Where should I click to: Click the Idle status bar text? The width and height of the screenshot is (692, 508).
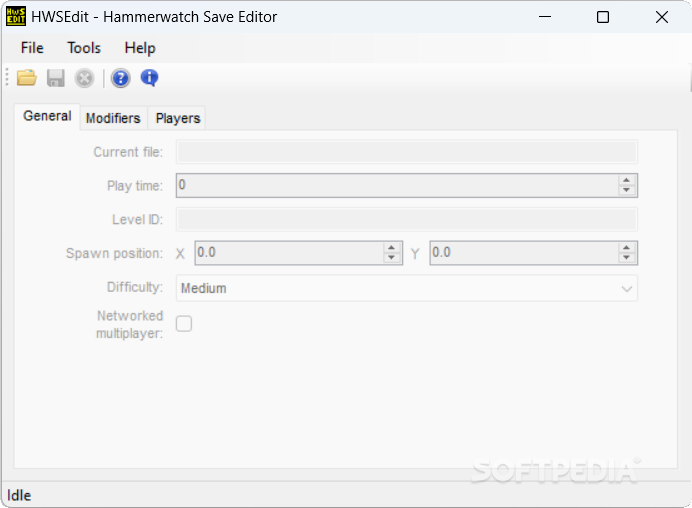[x=19, y=495]
